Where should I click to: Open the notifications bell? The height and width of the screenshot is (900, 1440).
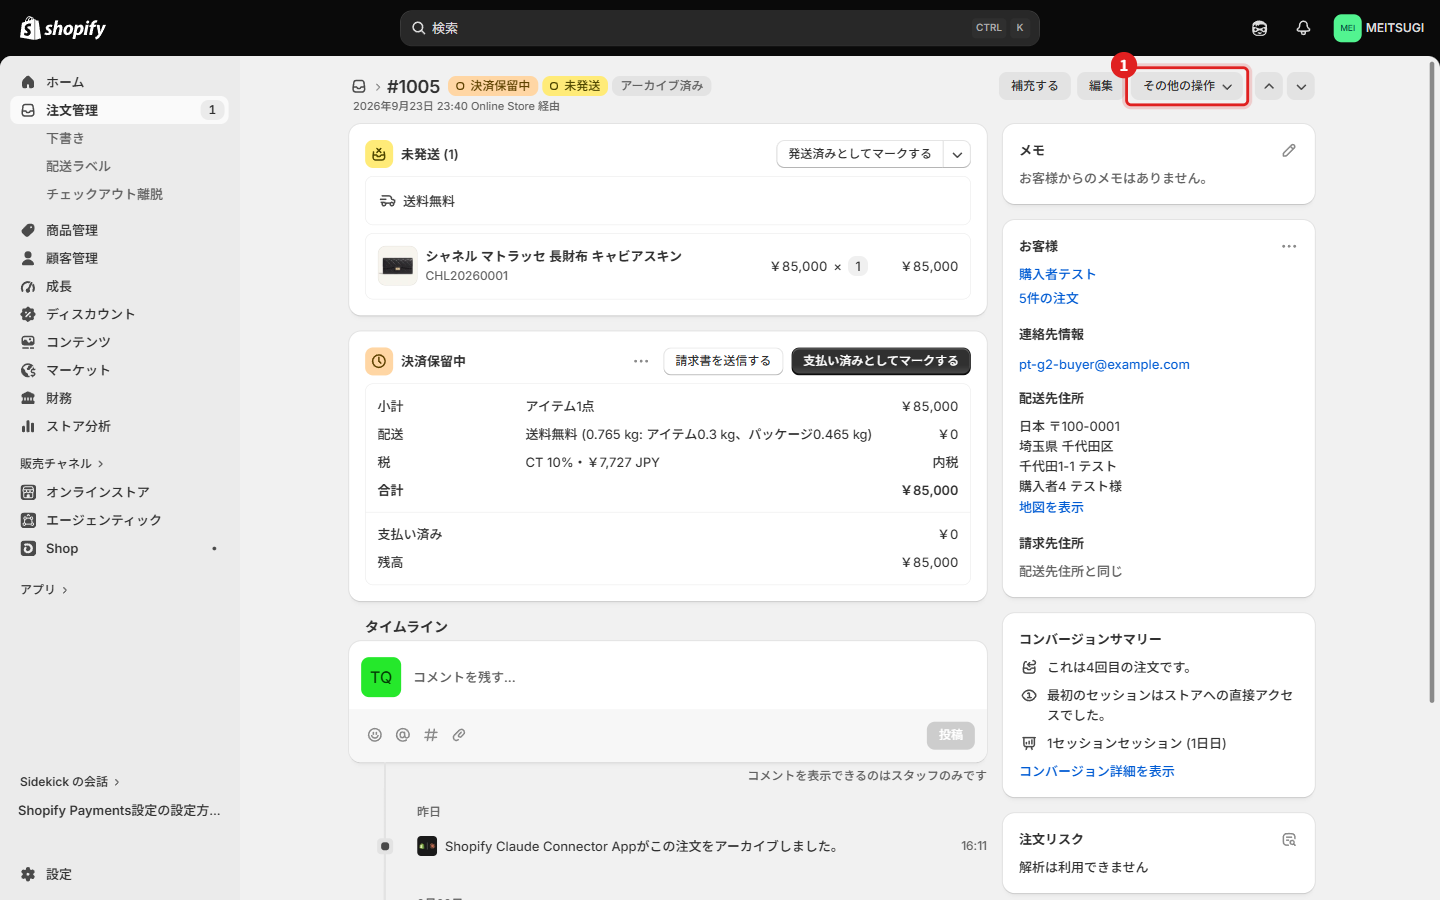coord(1303,28)
